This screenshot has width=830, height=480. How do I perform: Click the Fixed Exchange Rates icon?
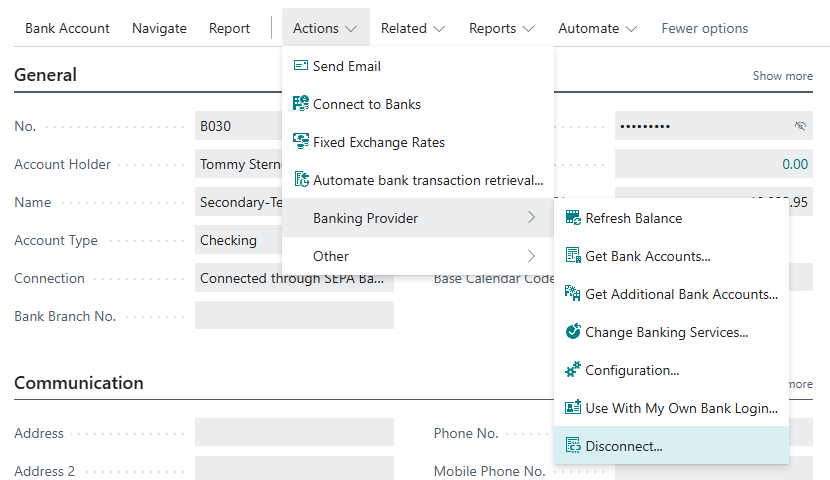point(301,141)
